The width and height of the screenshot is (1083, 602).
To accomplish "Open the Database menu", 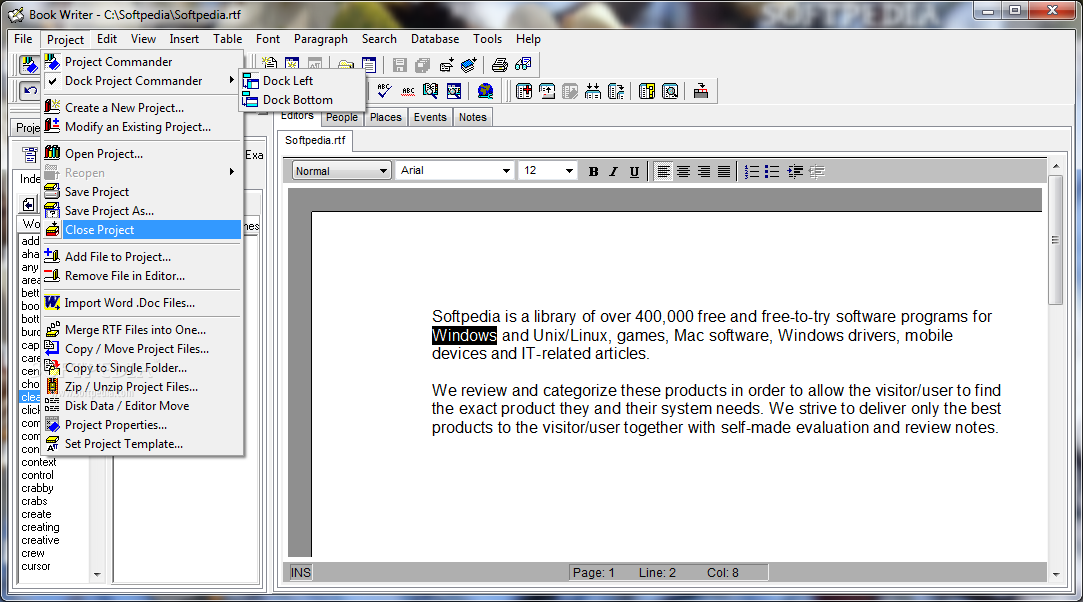I will tap(434, 39).
